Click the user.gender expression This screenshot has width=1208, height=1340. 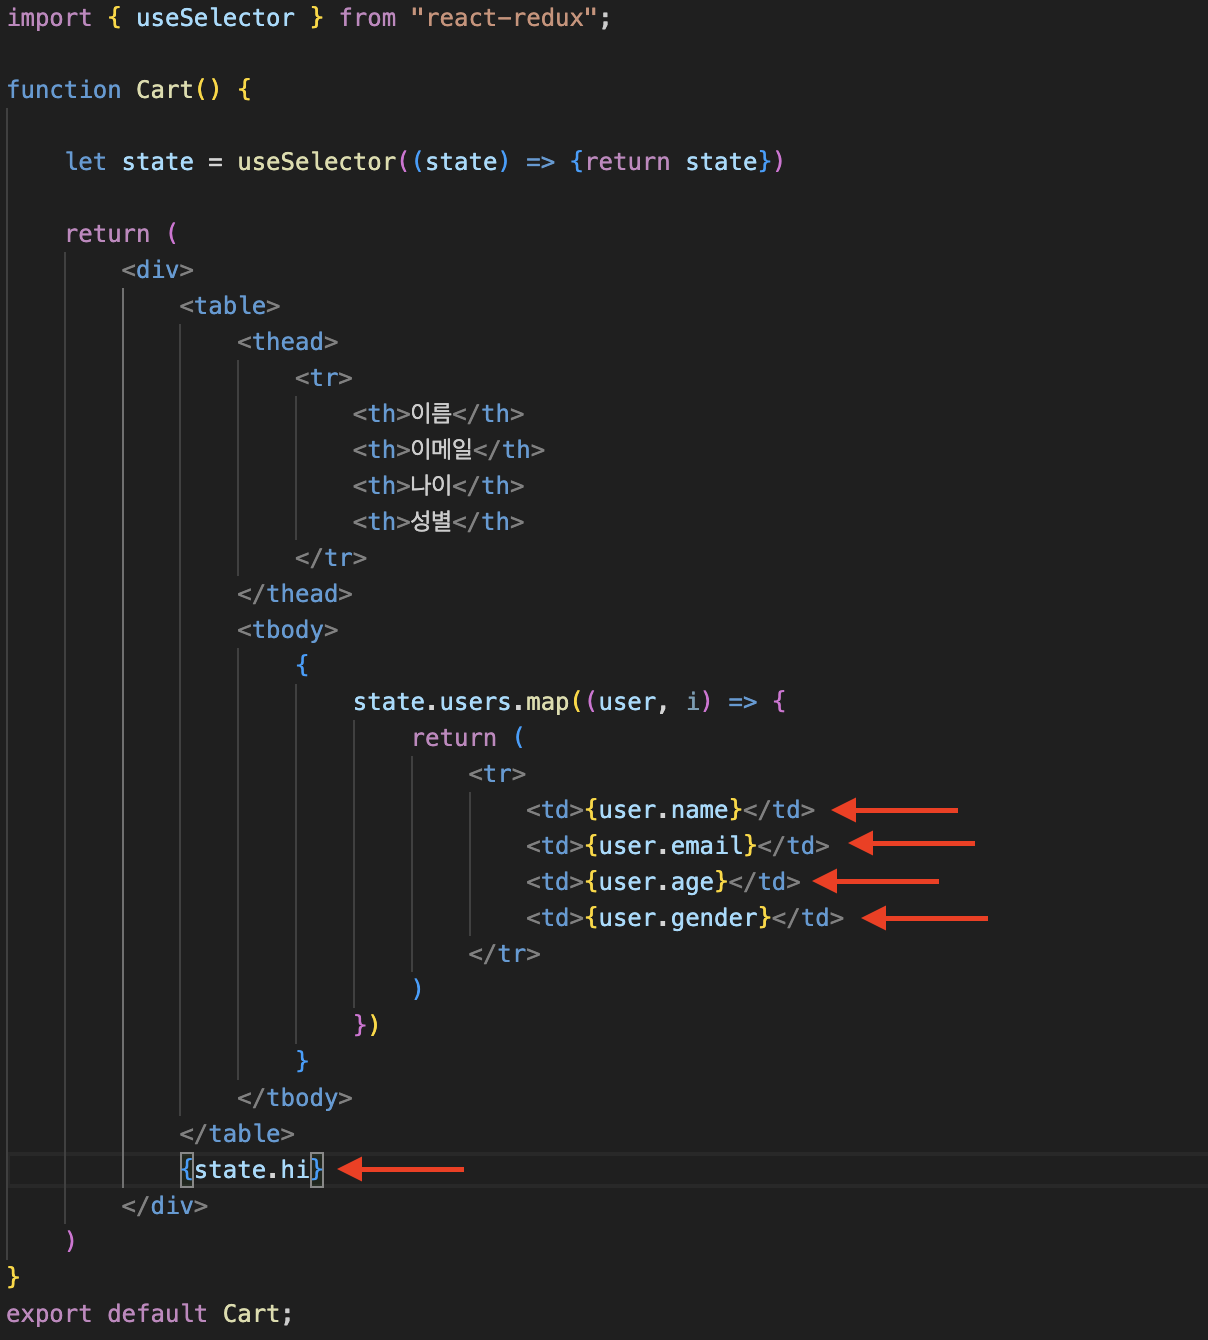(678, 918)
